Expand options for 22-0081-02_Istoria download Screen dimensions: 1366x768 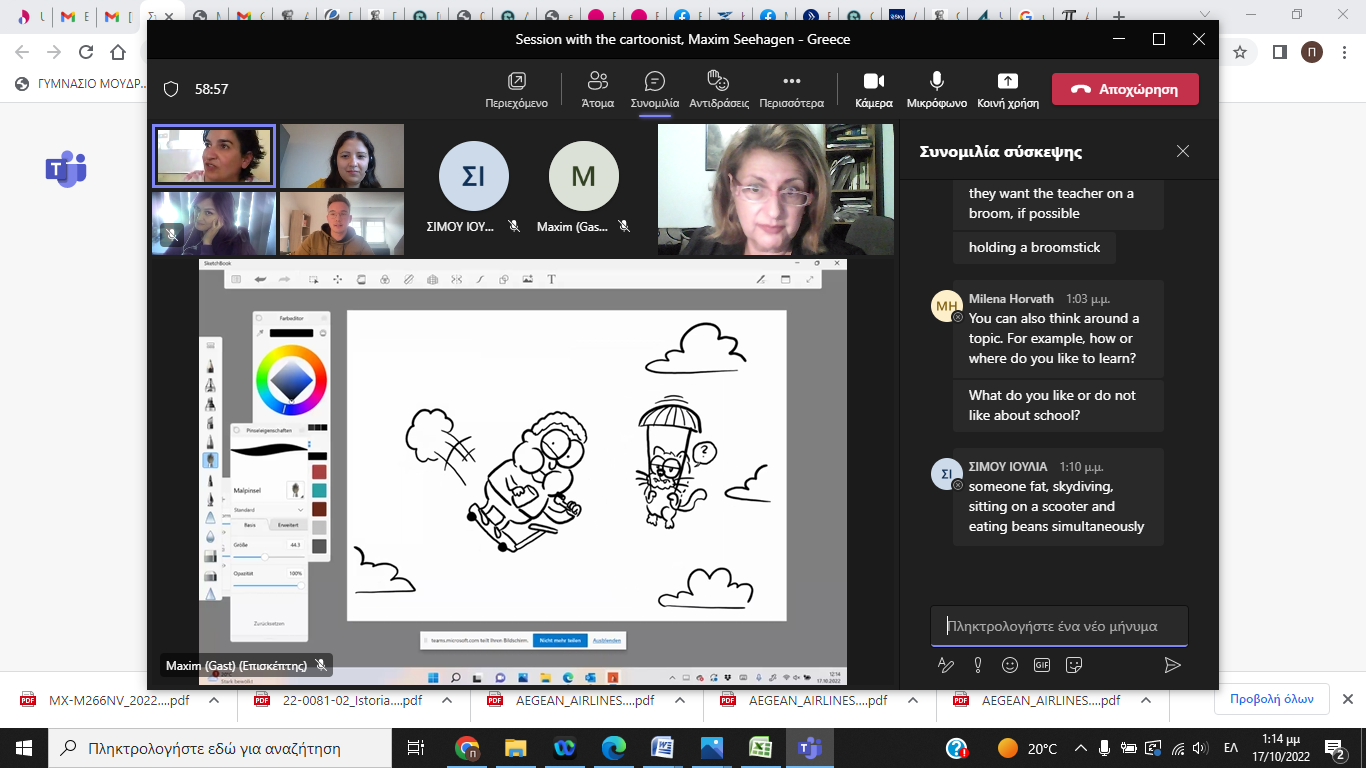coord(447,701)
